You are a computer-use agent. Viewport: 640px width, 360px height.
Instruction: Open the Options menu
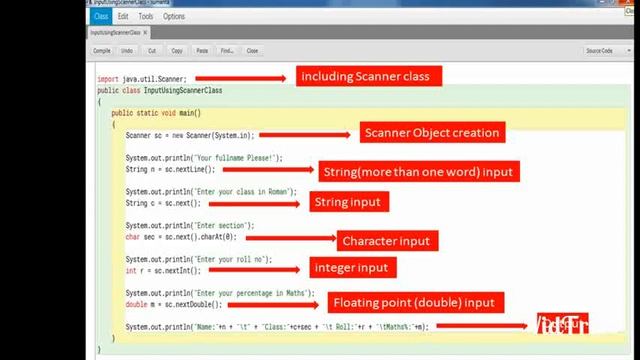click(174, 17)
